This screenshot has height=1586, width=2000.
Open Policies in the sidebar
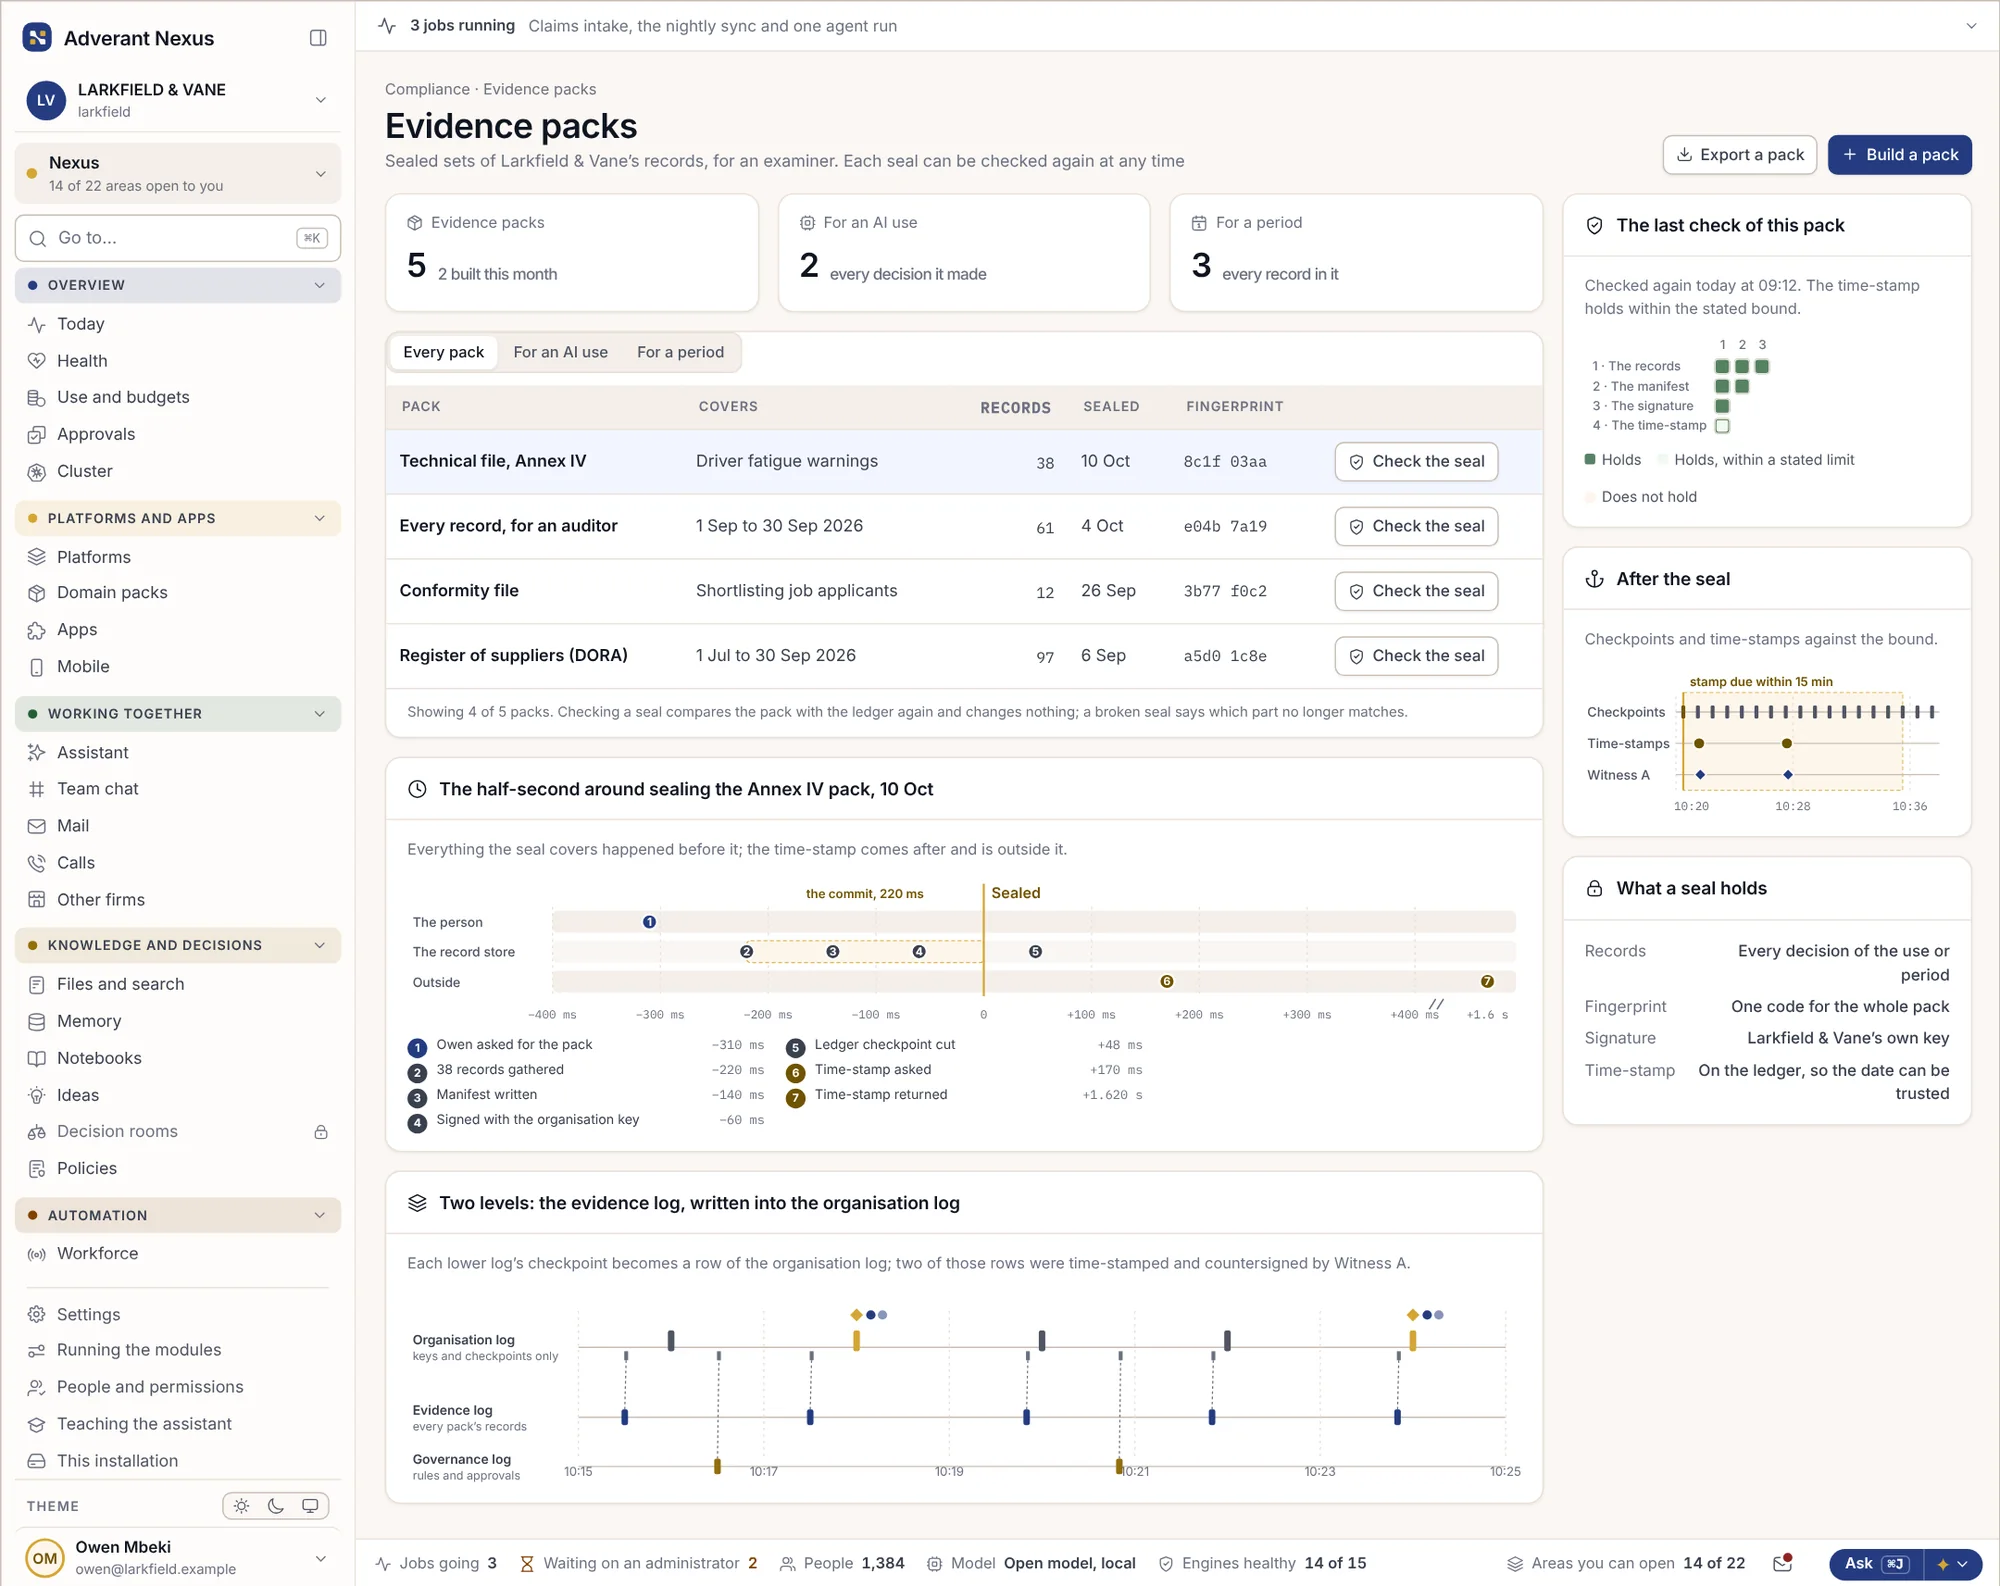(178, 1169)
